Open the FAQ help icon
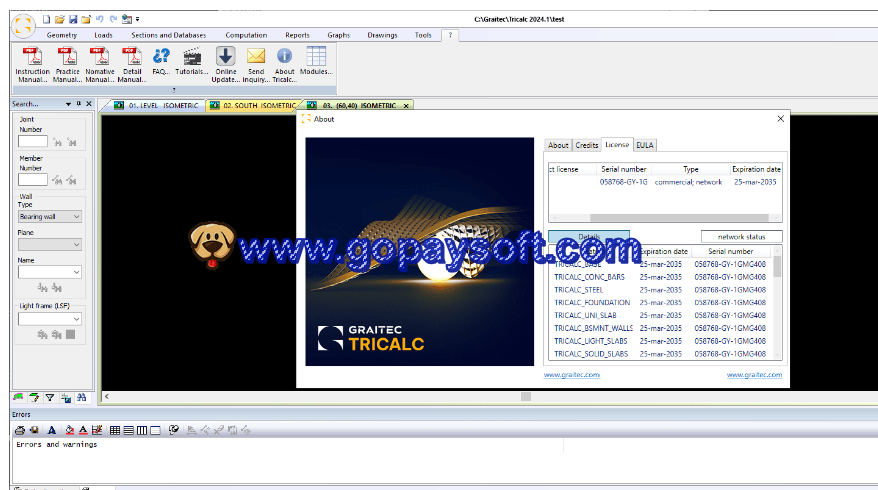This screenshot has width=878, height=490. click(161, 62)
